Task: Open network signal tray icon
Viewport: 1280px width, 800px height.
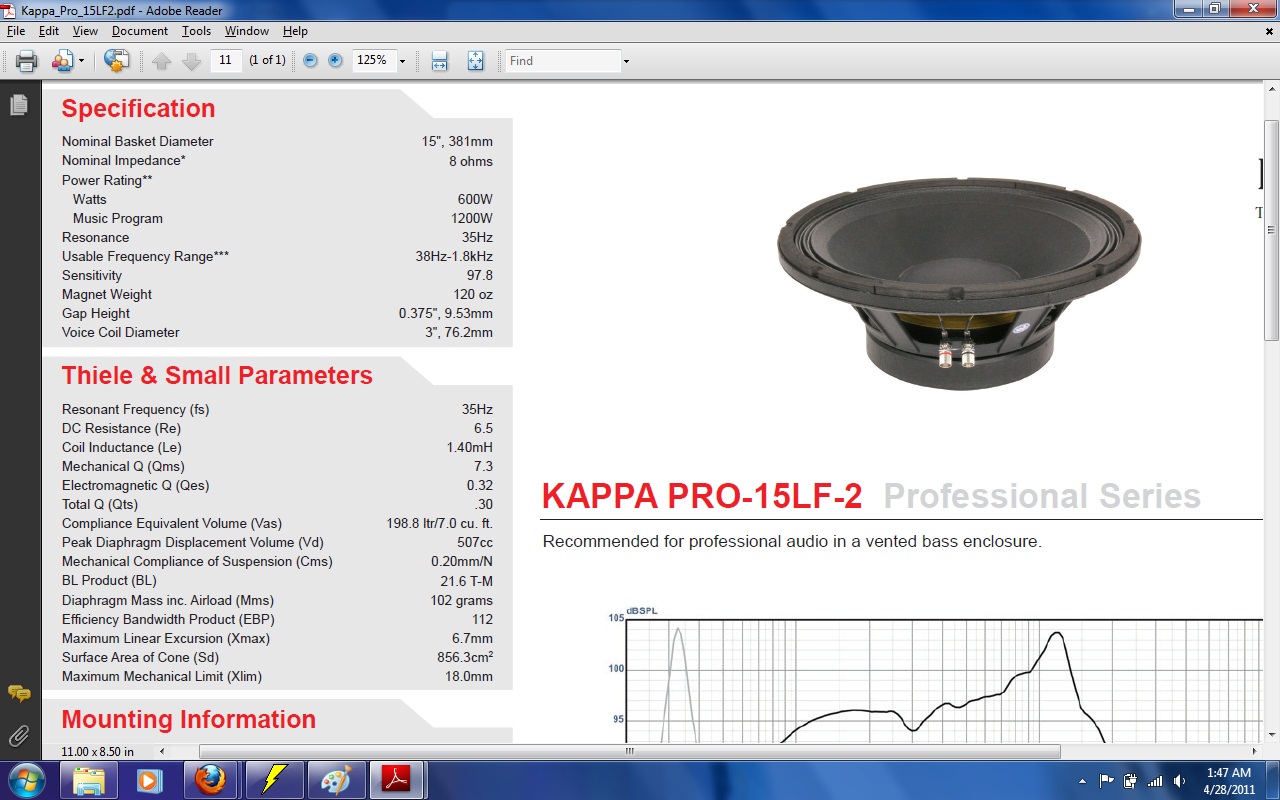Action: pos(1155,781)
